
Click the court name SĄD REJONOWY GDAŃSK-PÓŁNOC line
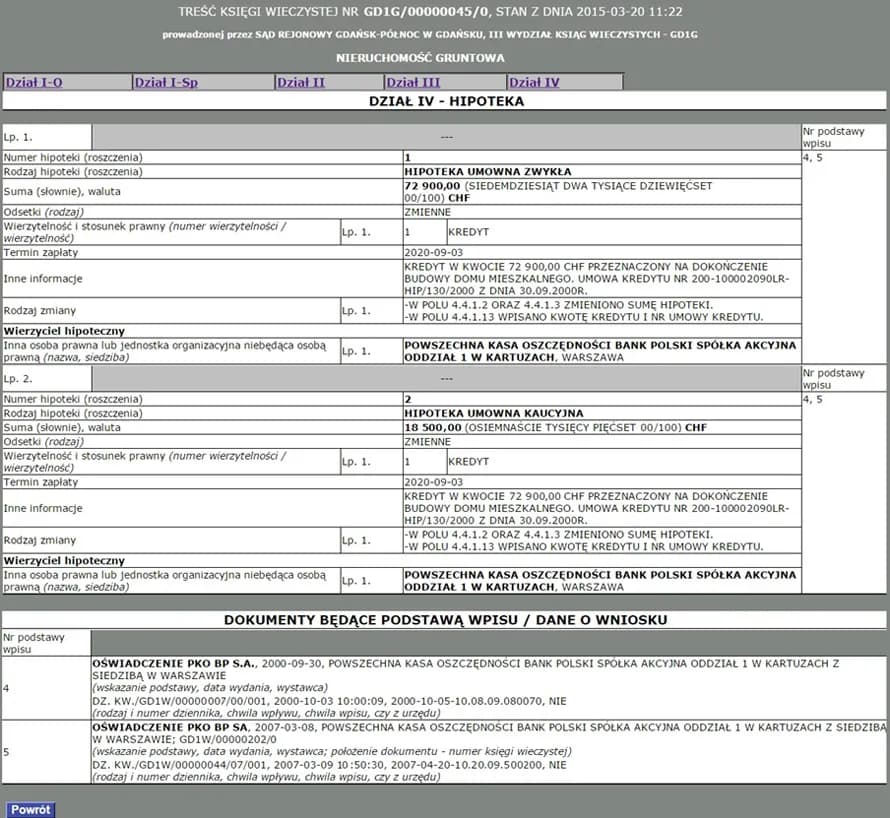pyautogui.click(x=430, y=35)
